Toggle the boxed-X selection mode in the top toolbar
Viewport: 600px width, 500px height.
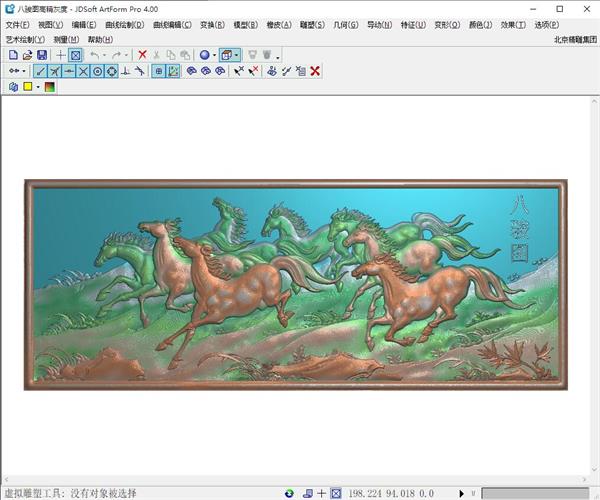click(75, 55)
